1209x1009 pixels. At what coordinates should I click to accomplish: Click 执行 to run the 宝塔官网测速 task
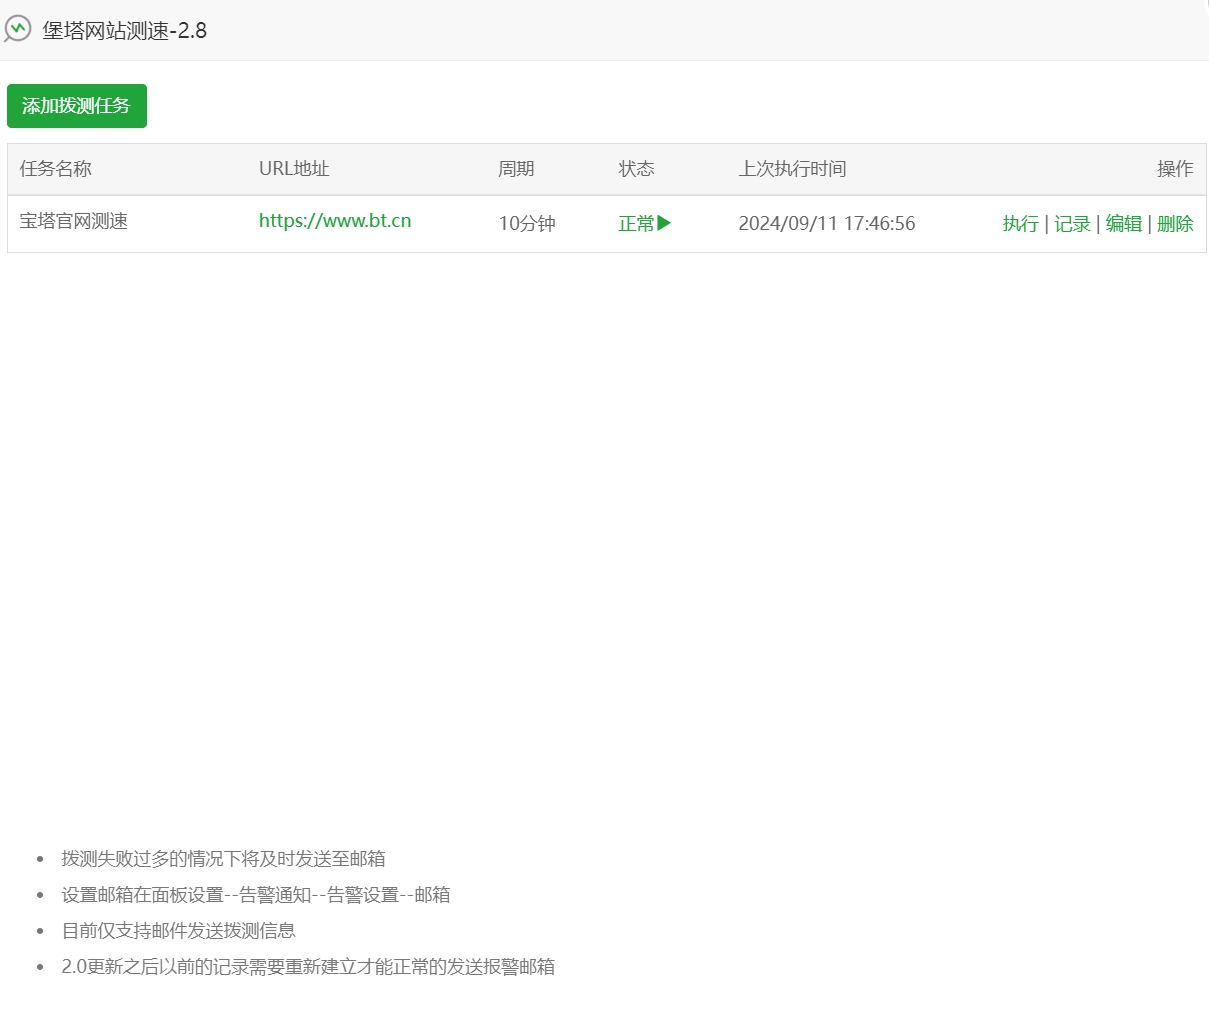[x=1019, y=223]
